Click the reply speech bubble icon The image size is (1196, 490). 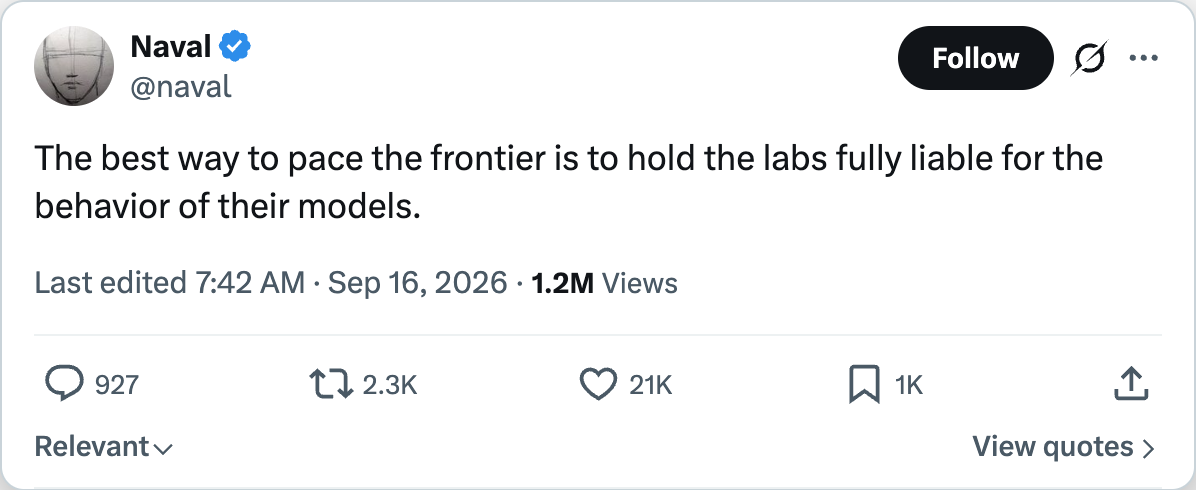65,384
